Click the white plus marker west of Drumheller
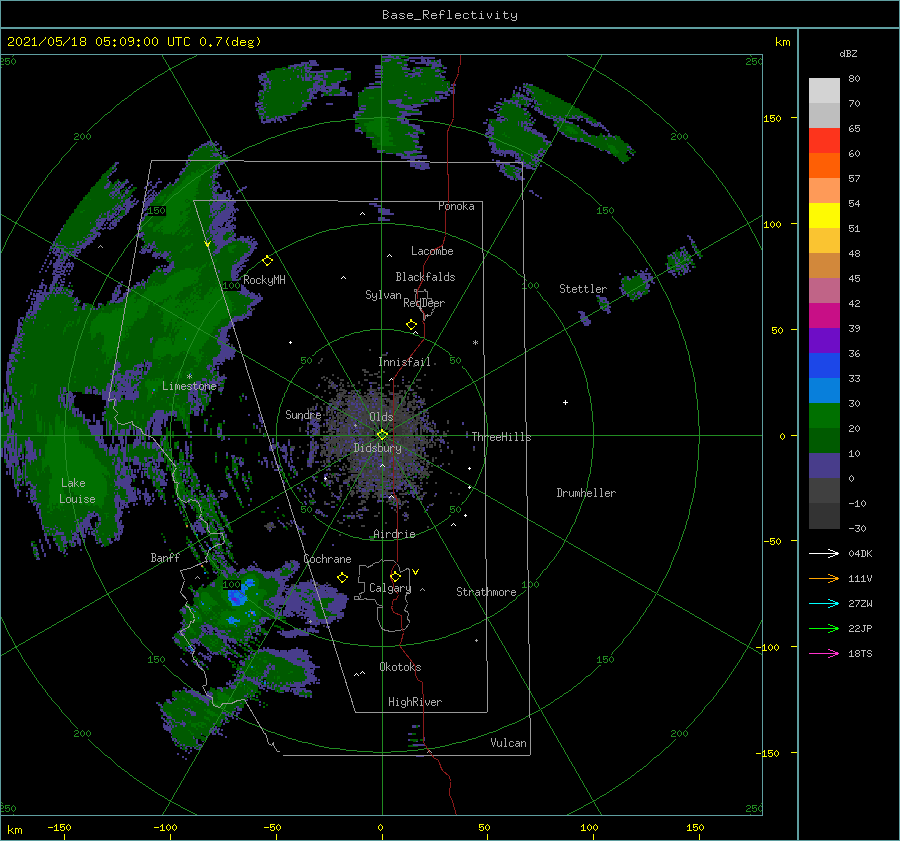 [x=565, y=402]
